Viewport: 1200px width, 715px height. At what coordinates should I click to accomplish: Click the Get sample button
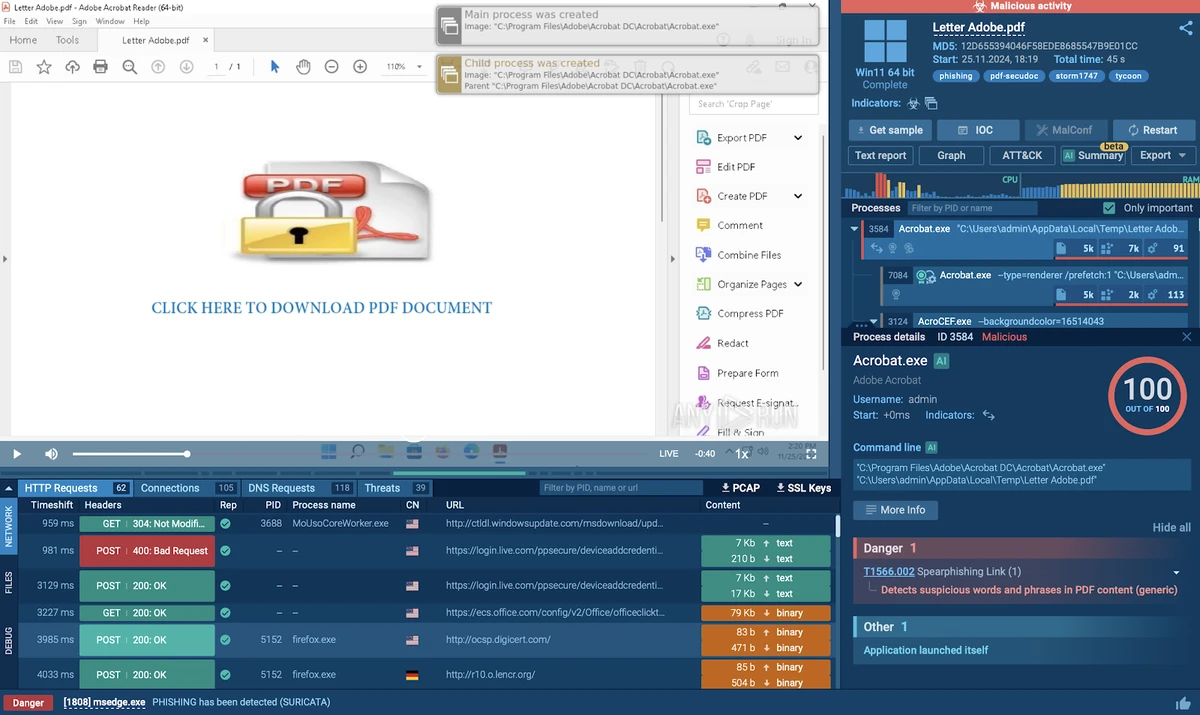(890, 130)
